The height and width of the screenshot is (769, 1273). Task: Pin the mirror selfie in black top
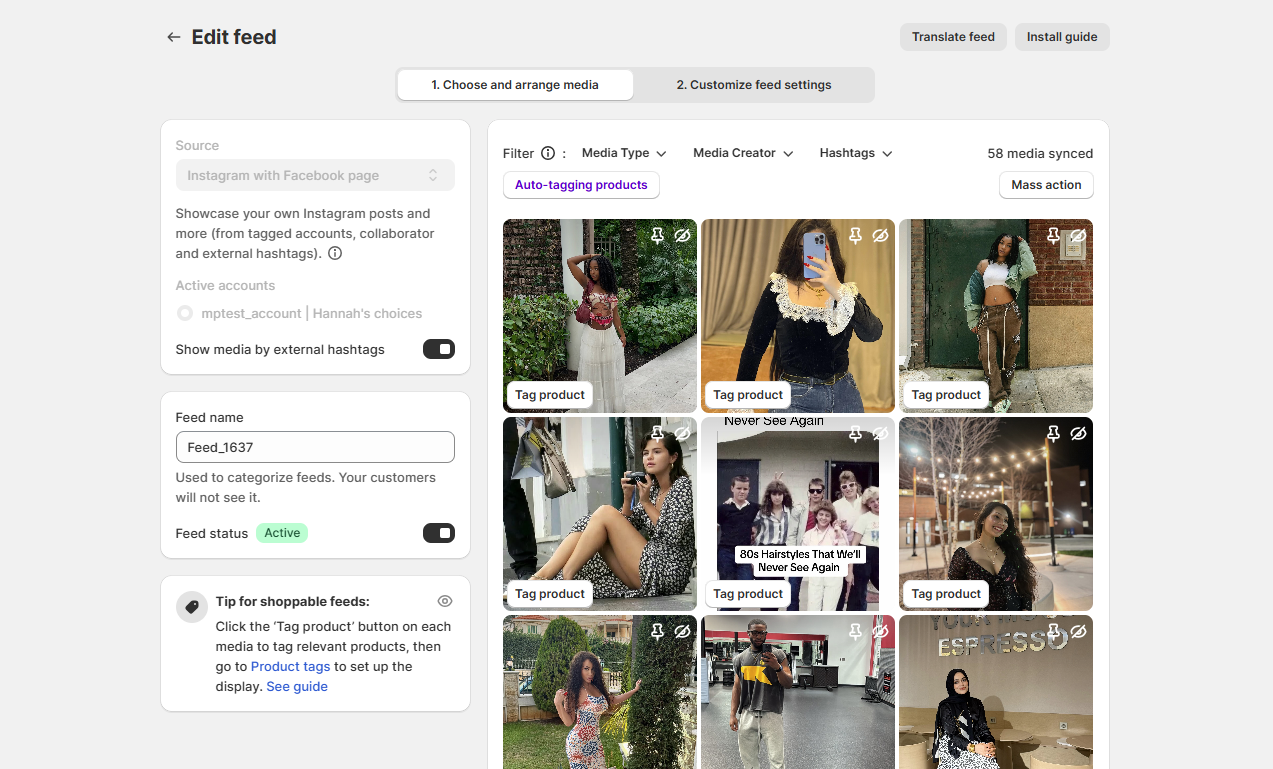[855, 235]
